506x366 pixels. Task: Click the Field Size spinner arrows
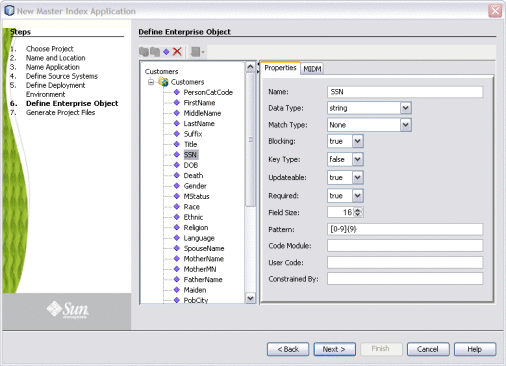[x=358, y=212]
